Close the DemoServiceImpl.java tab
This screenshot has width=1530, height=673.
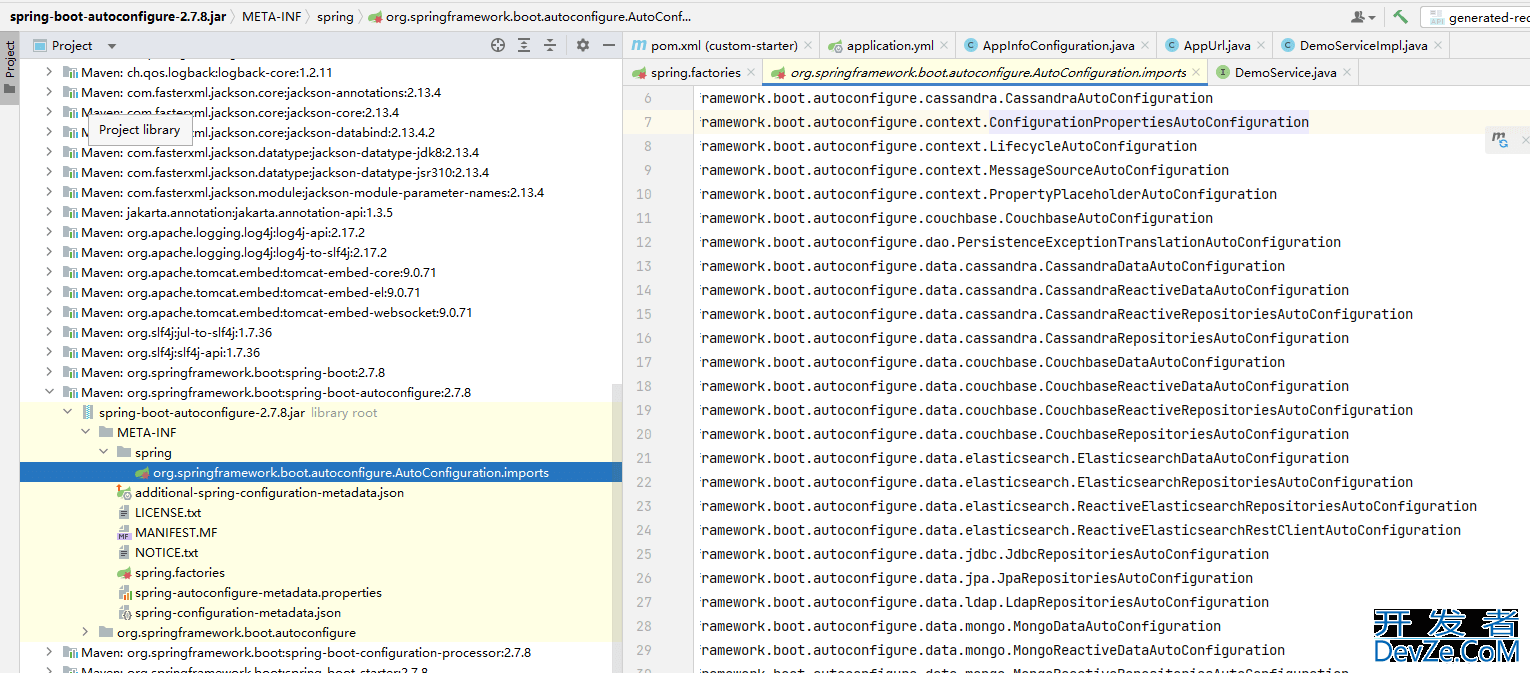[x=1437, y=46]
